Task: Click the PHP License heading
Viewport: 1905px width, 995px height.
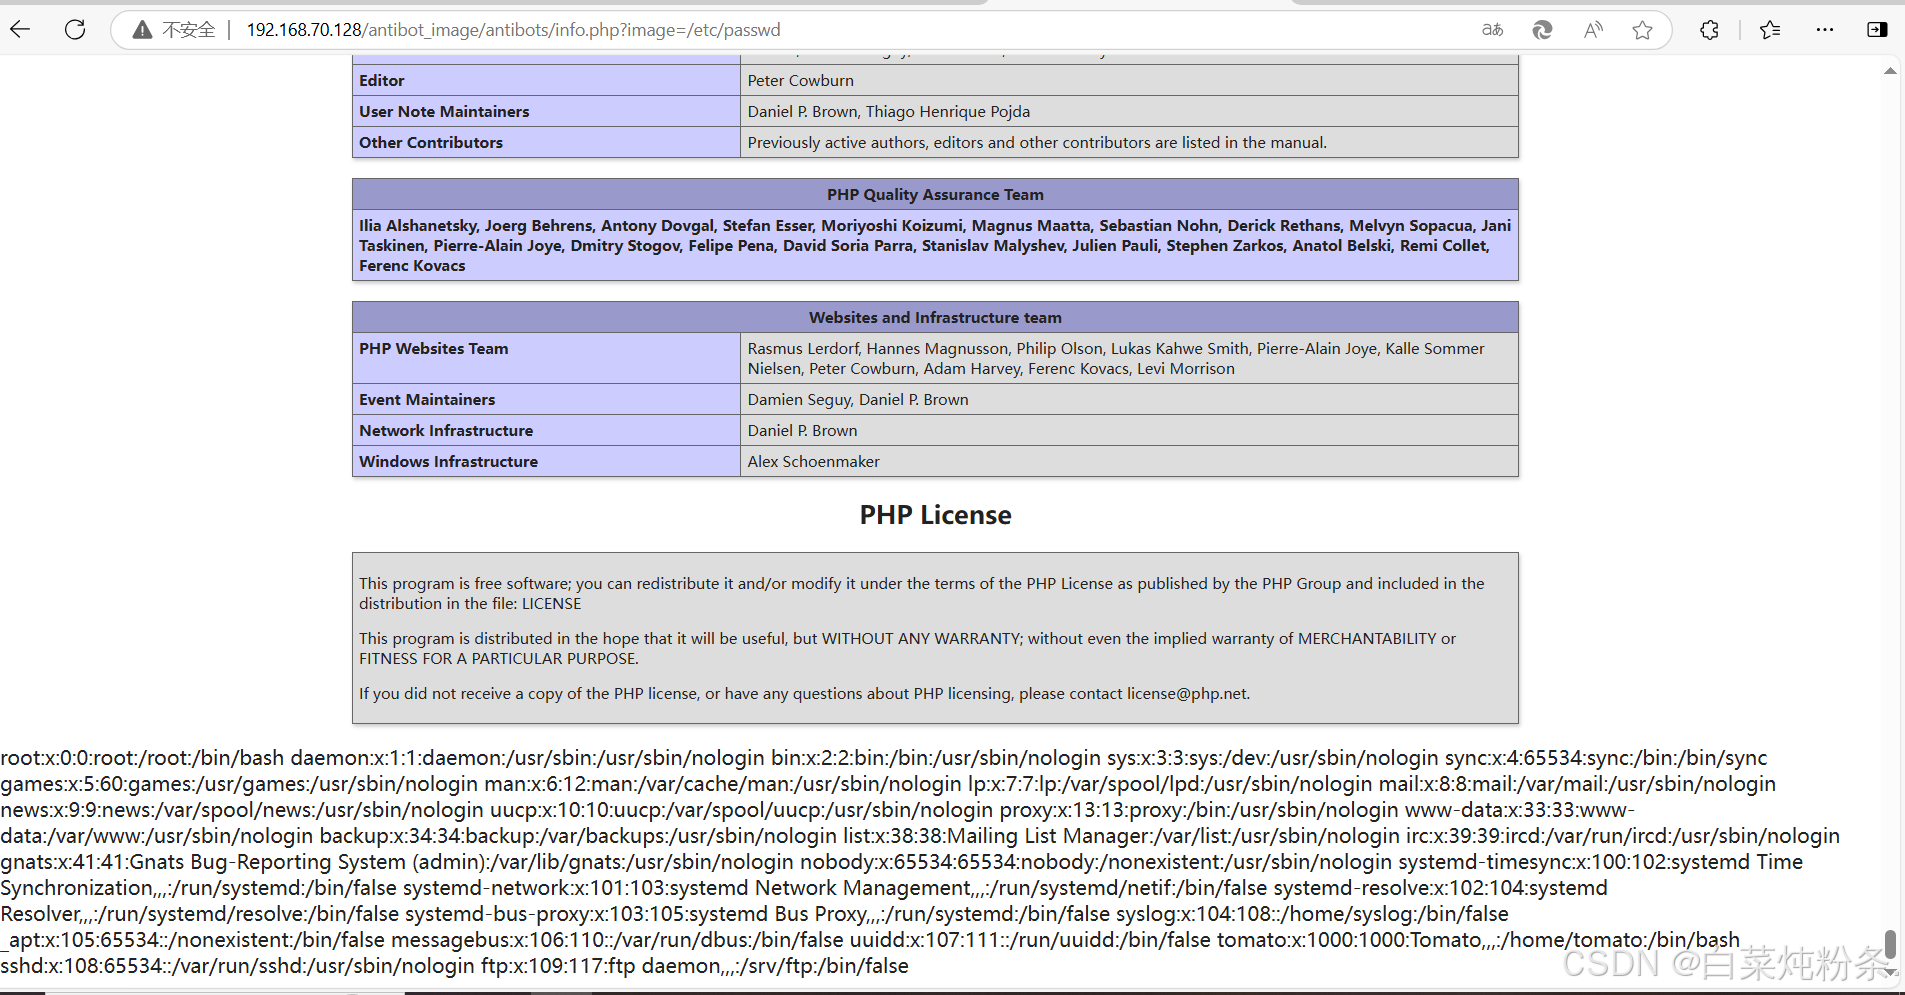Action: (935, 515)
